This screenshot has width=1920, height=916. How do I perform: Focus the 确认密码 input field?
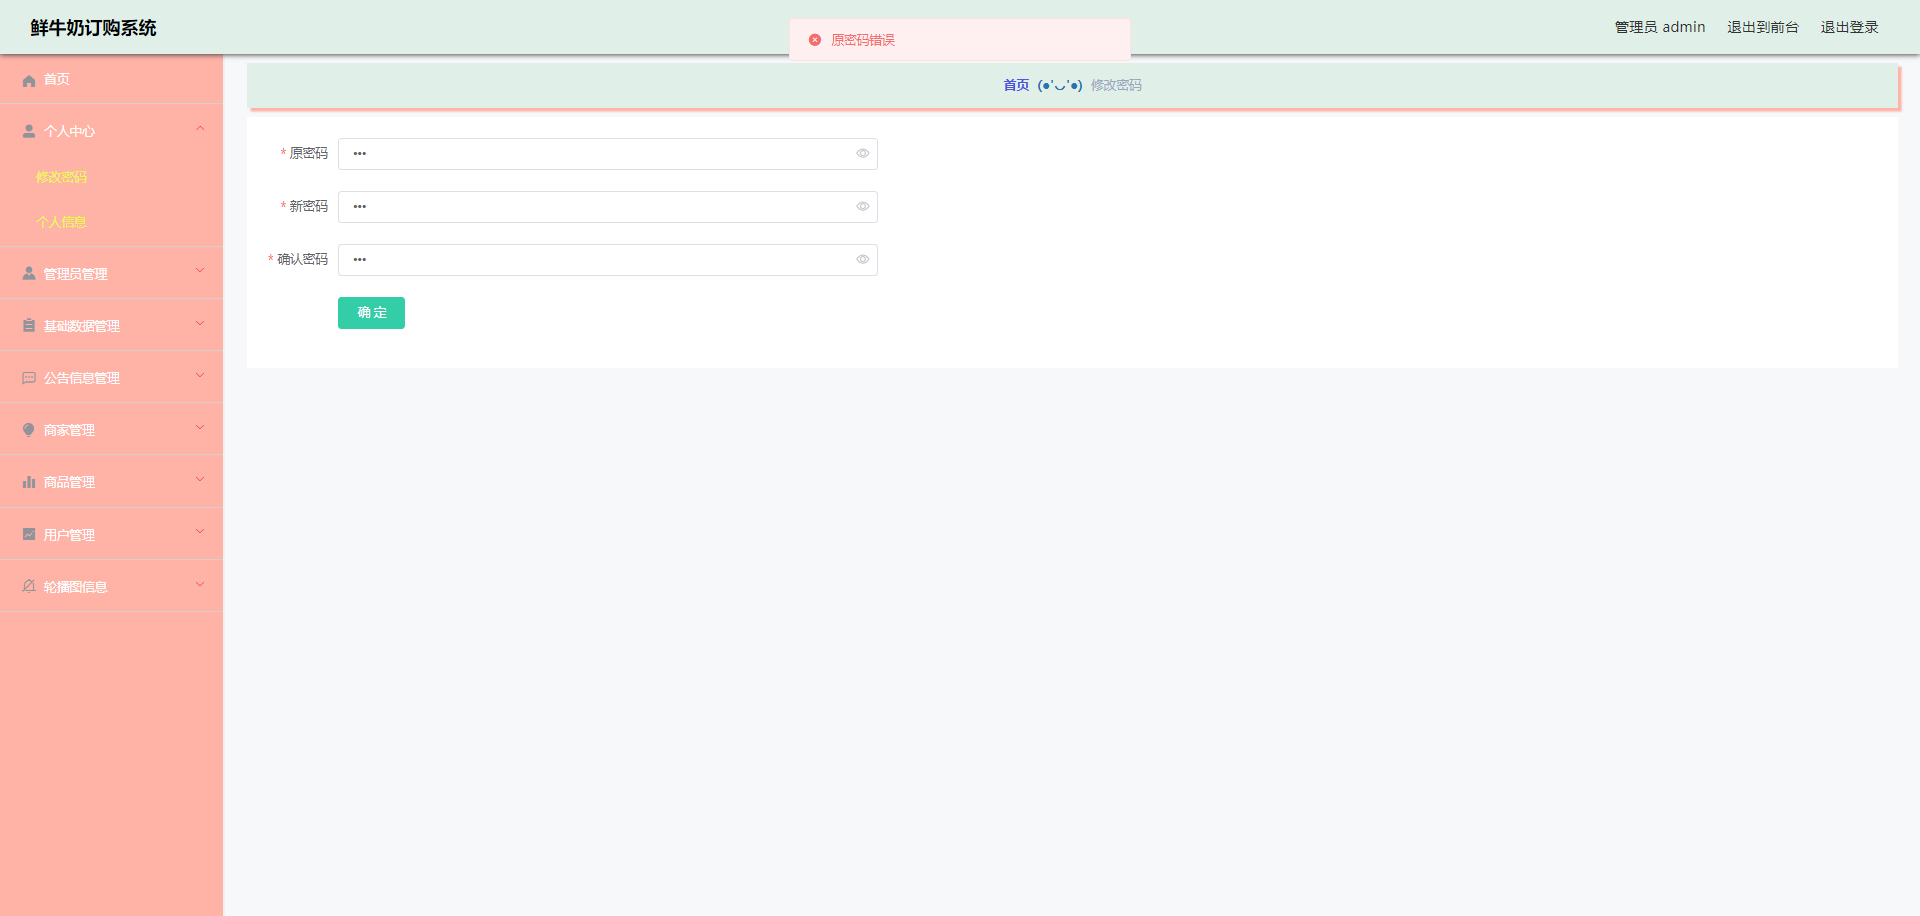point(607,260)
